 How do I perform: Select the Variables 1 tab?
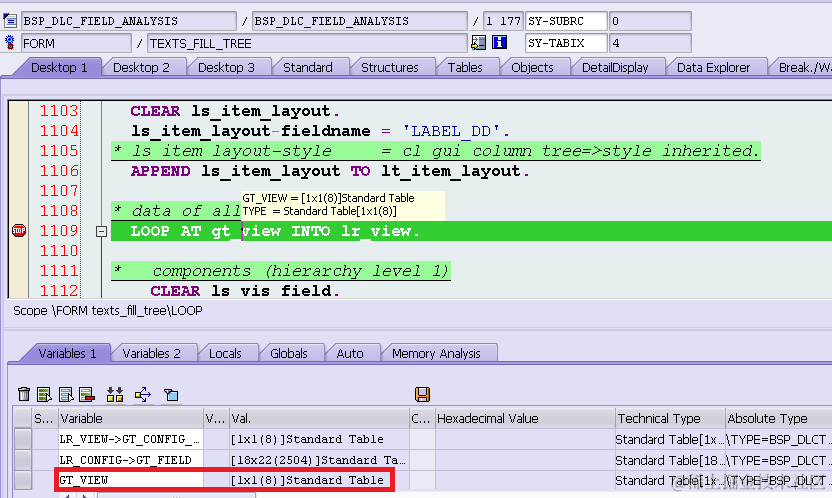[x=67, y=353]
